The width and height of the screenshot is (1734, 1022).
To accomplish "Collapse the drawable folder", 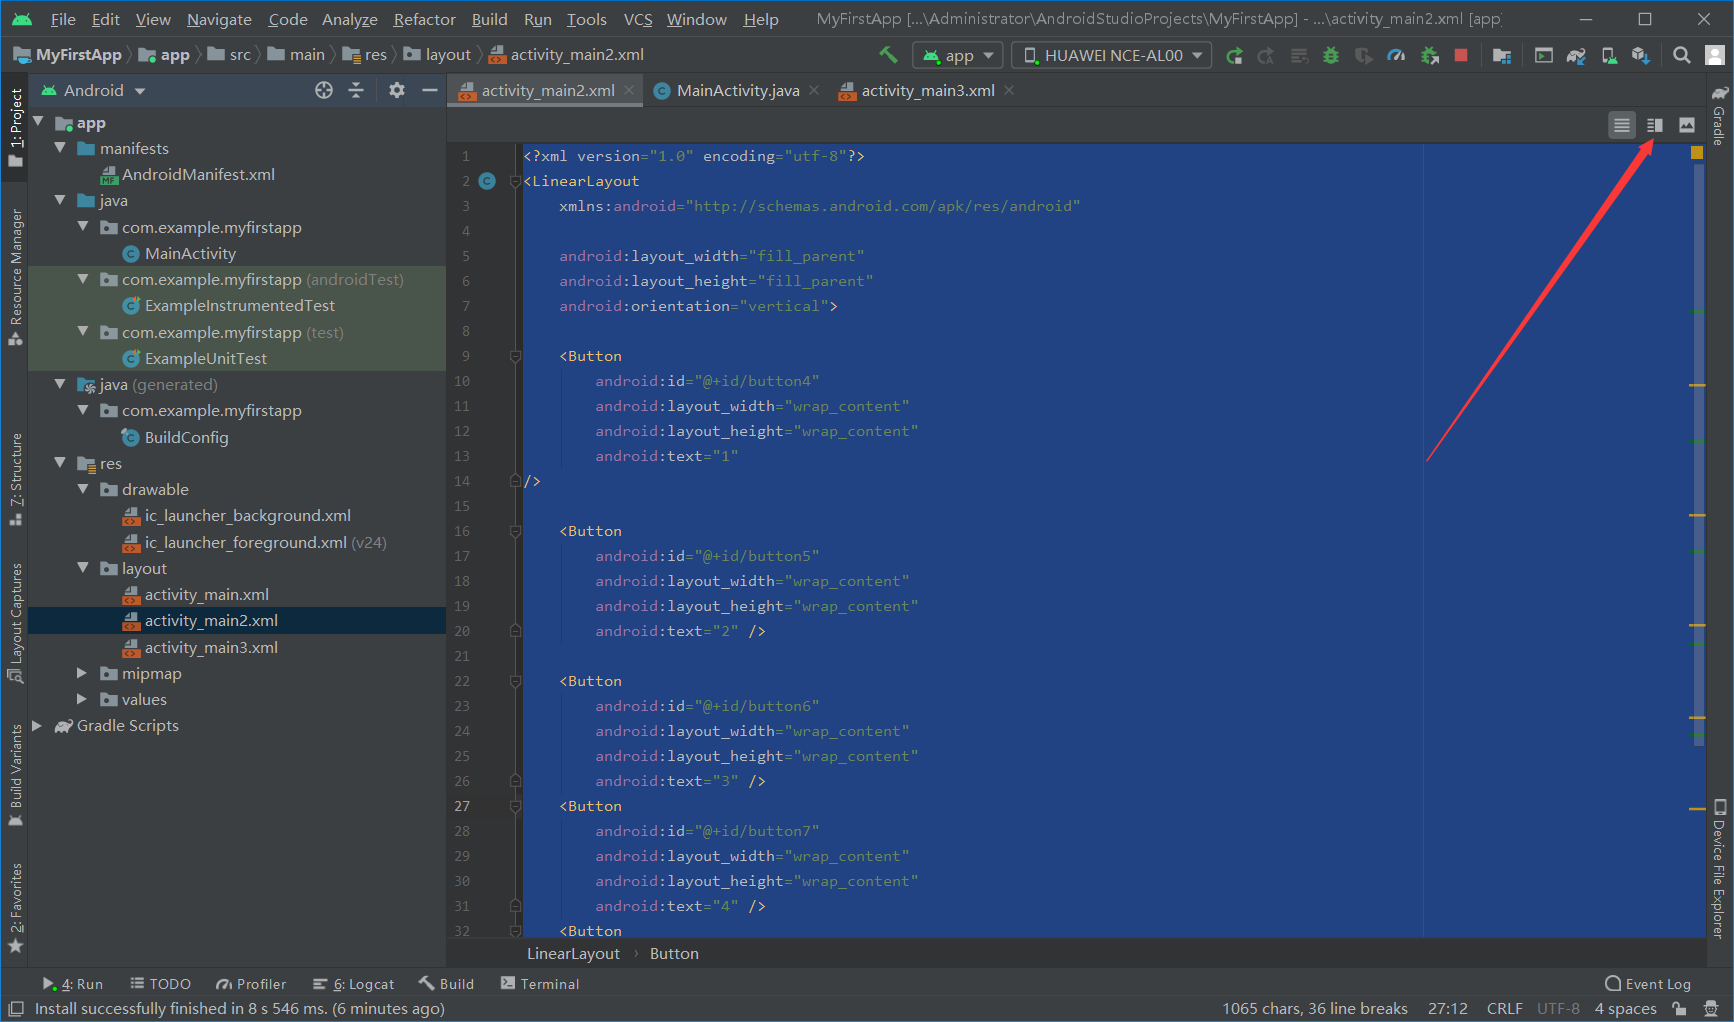I will [x=83, y=489].
